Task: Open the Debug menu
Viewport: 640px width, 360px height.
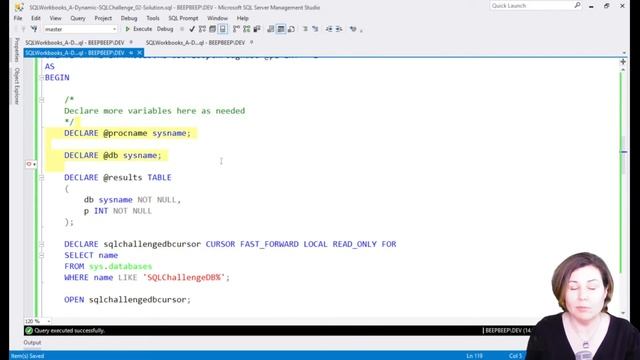Action: (129, 18)
